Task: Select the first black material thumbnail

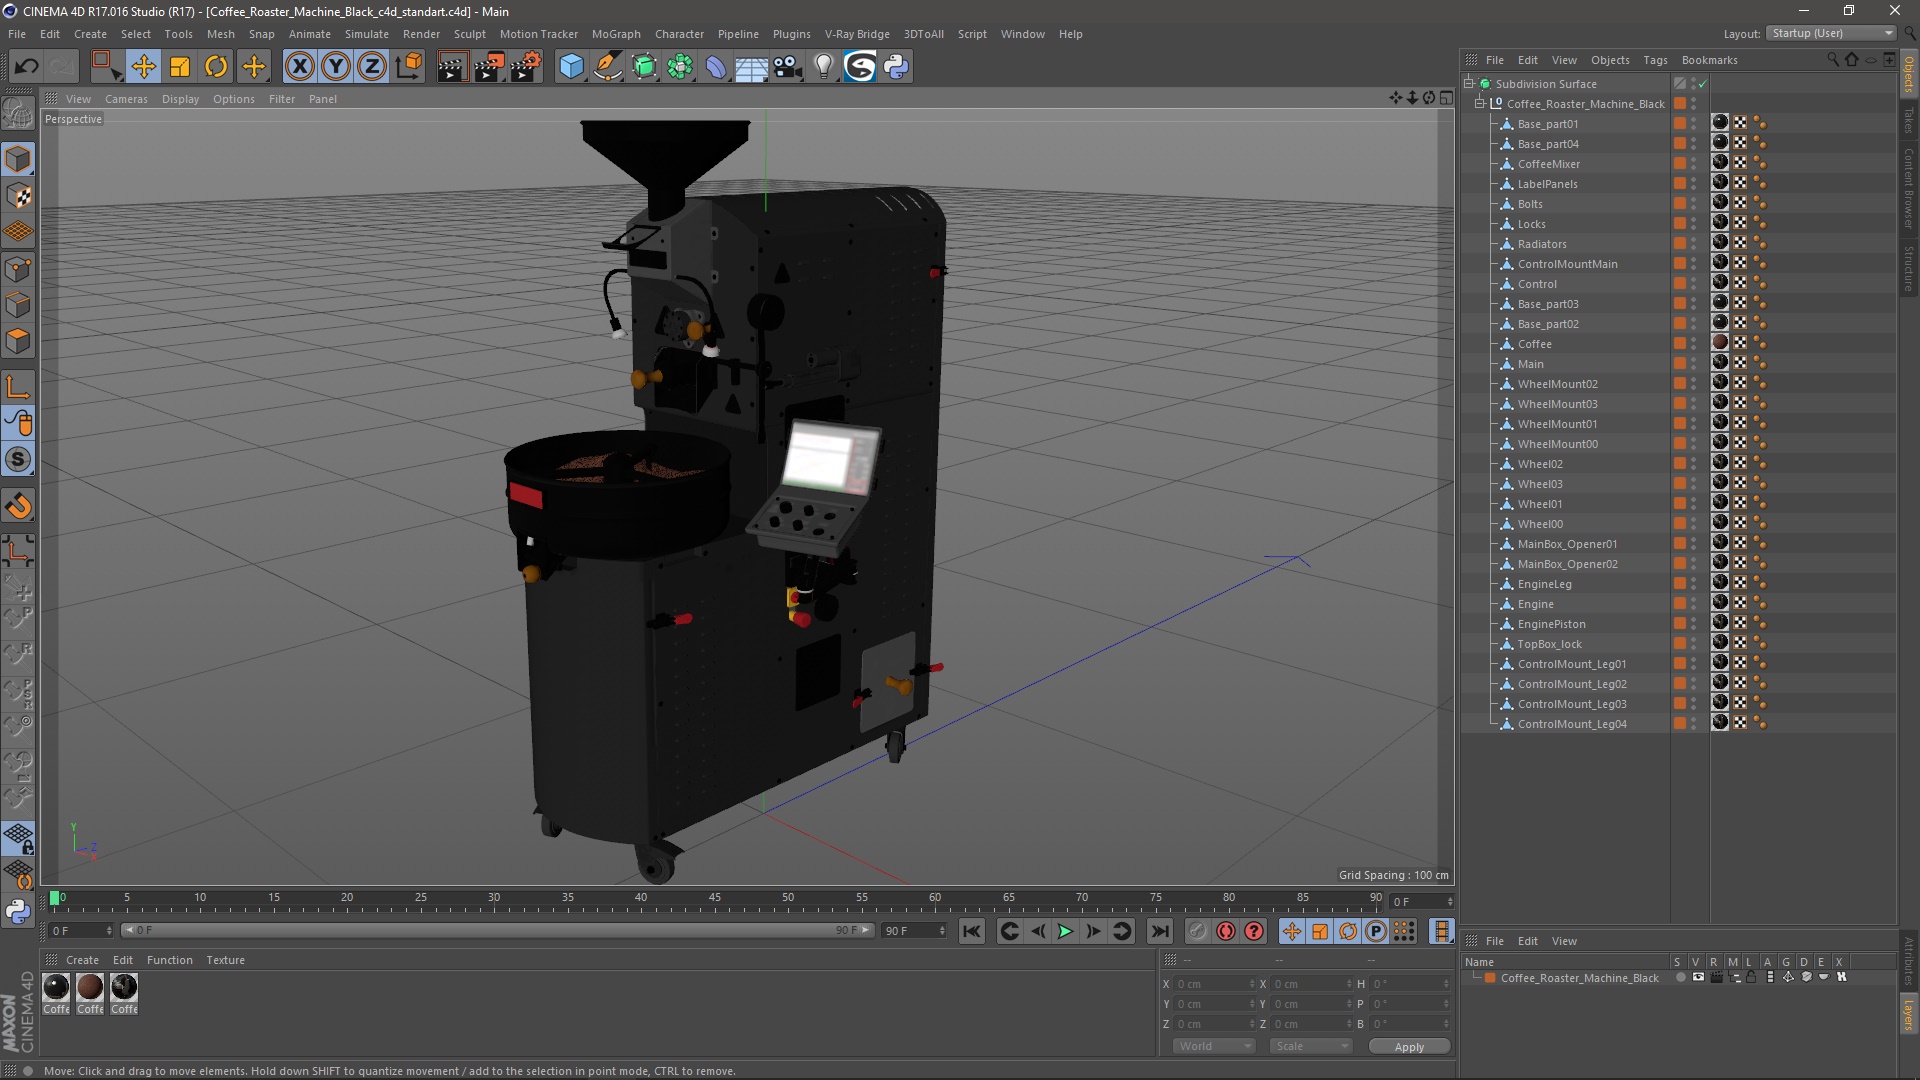Action: point(57,988)
